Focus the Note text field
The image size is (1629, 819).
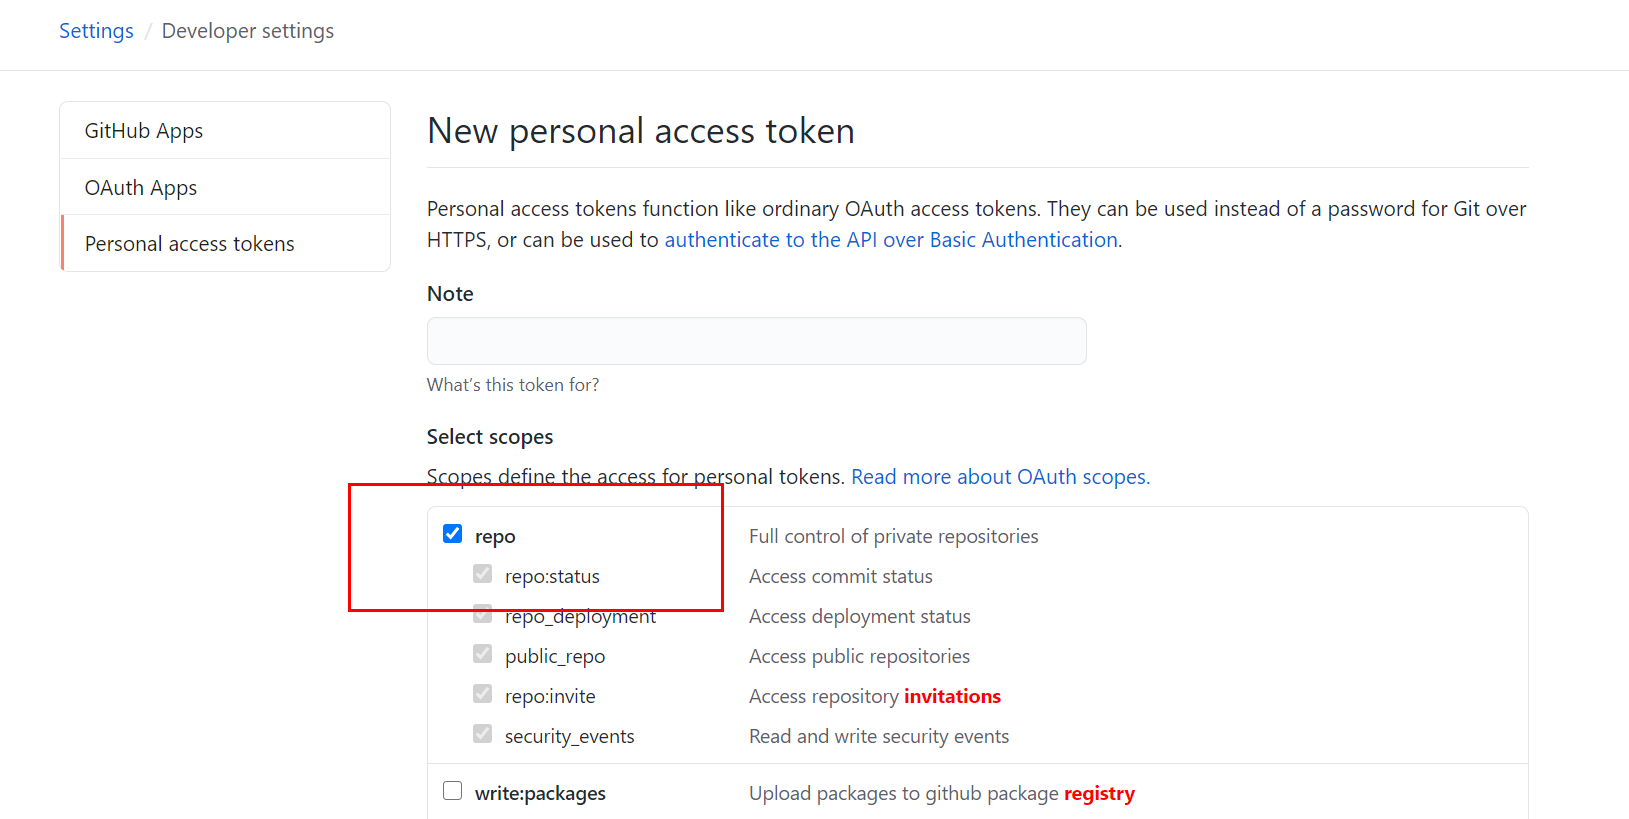[x=756, y=341]
